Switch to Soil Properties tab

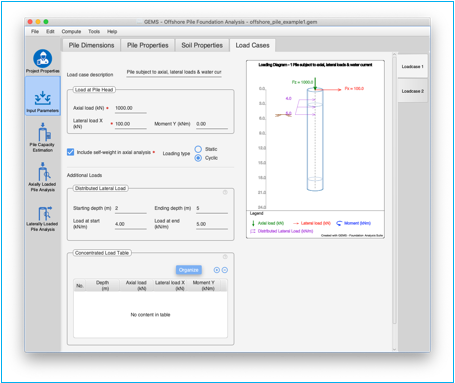click(x=202, y=45)
